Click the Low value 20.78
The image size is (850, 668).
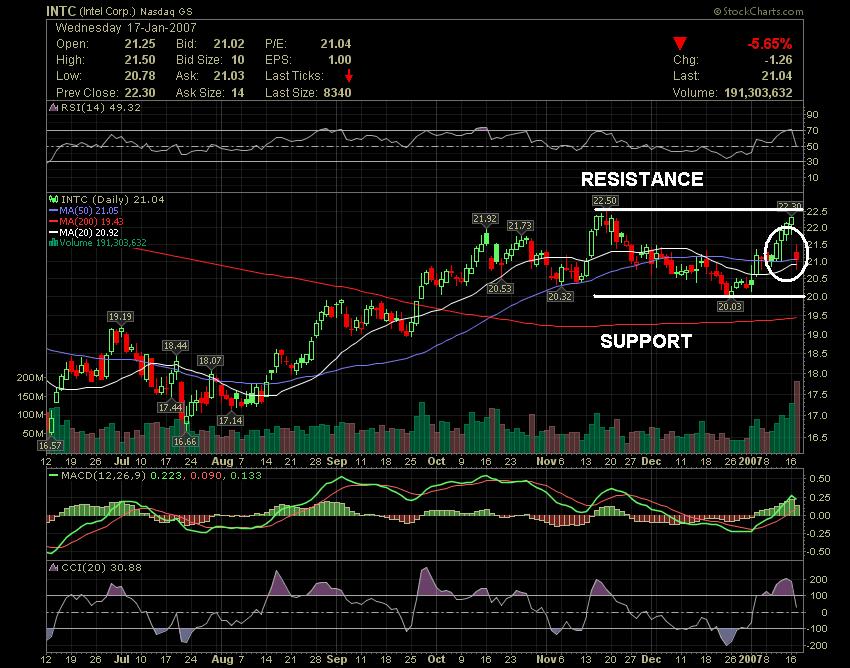pyautogui.click(x=140, y=76)
